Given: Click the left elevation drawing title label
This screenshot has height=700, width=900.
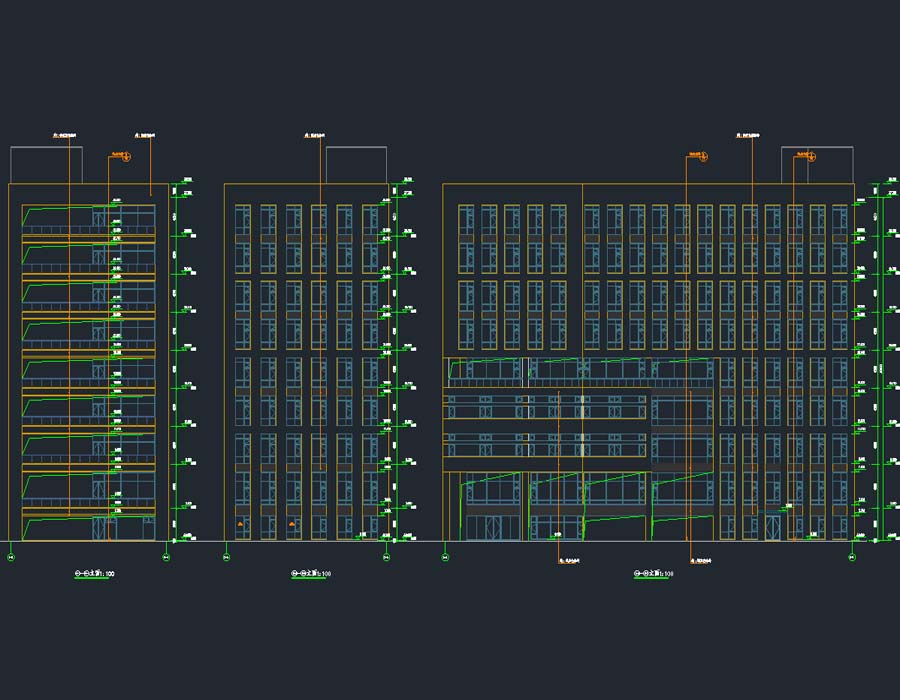Looking at the screenshot, I should (95, 574).
